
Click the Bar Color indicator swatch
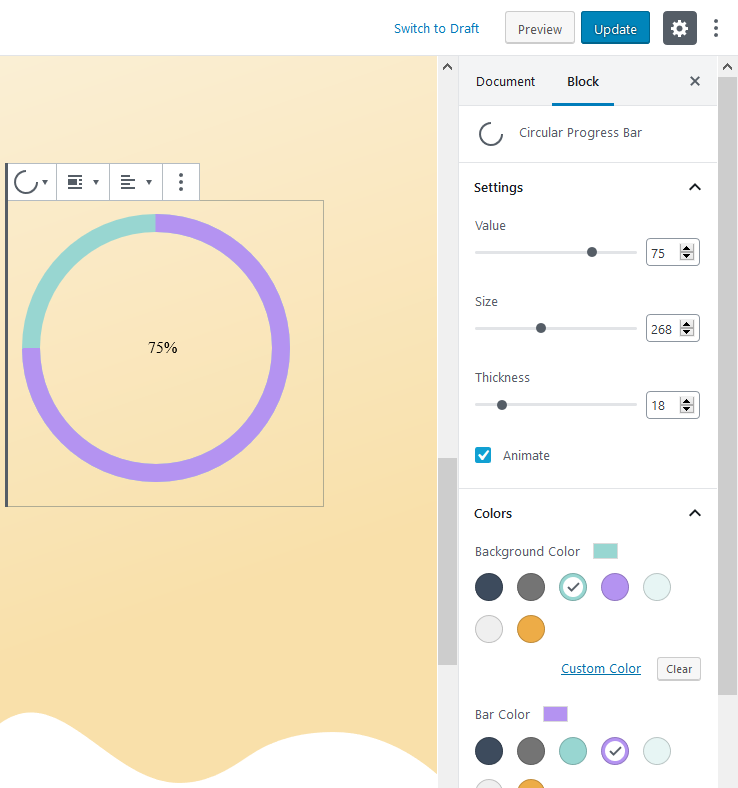(x=555, y=714)
